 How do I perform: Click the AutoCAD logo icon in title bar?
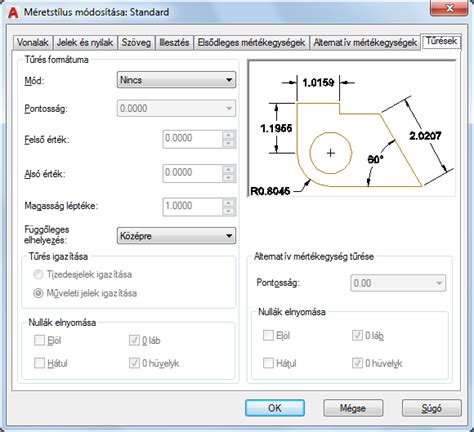(x=13, y=13)
